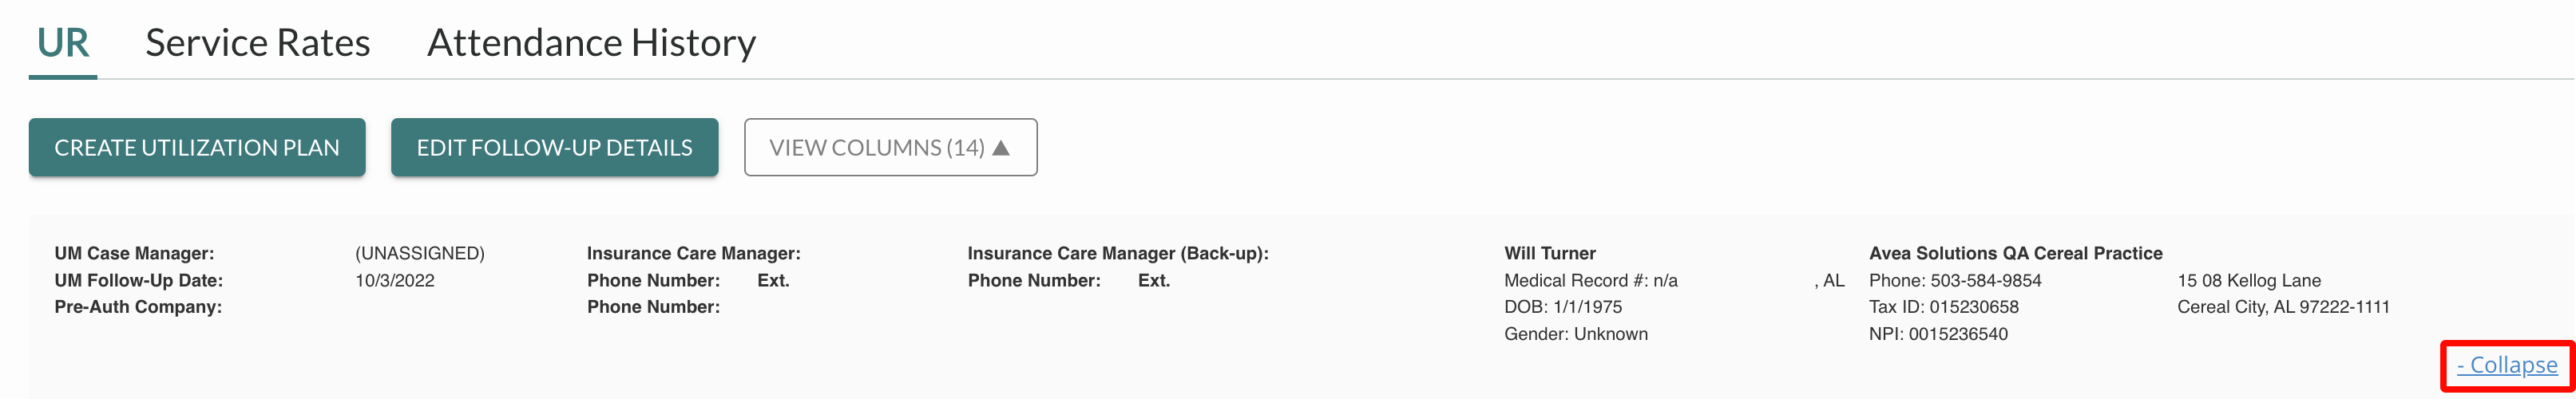Click the triangle arrow on View Columns

coord(1001,148)
